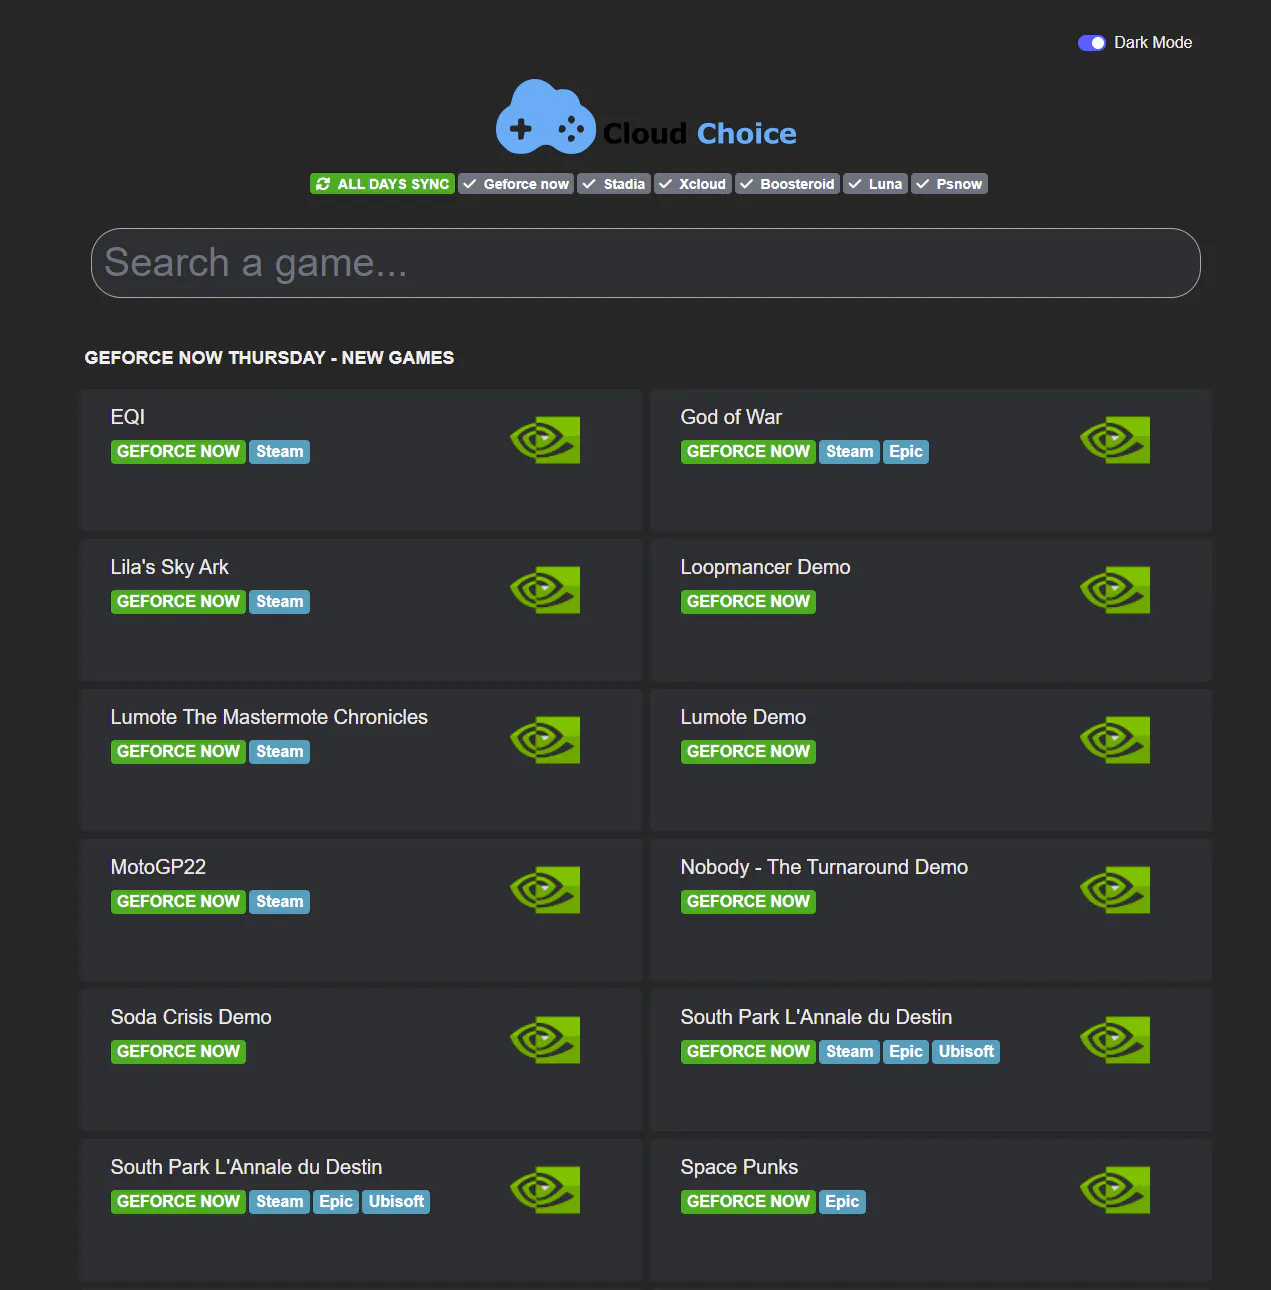
Task: Click the Steam tag on EQI
Action: coord(279,452)
